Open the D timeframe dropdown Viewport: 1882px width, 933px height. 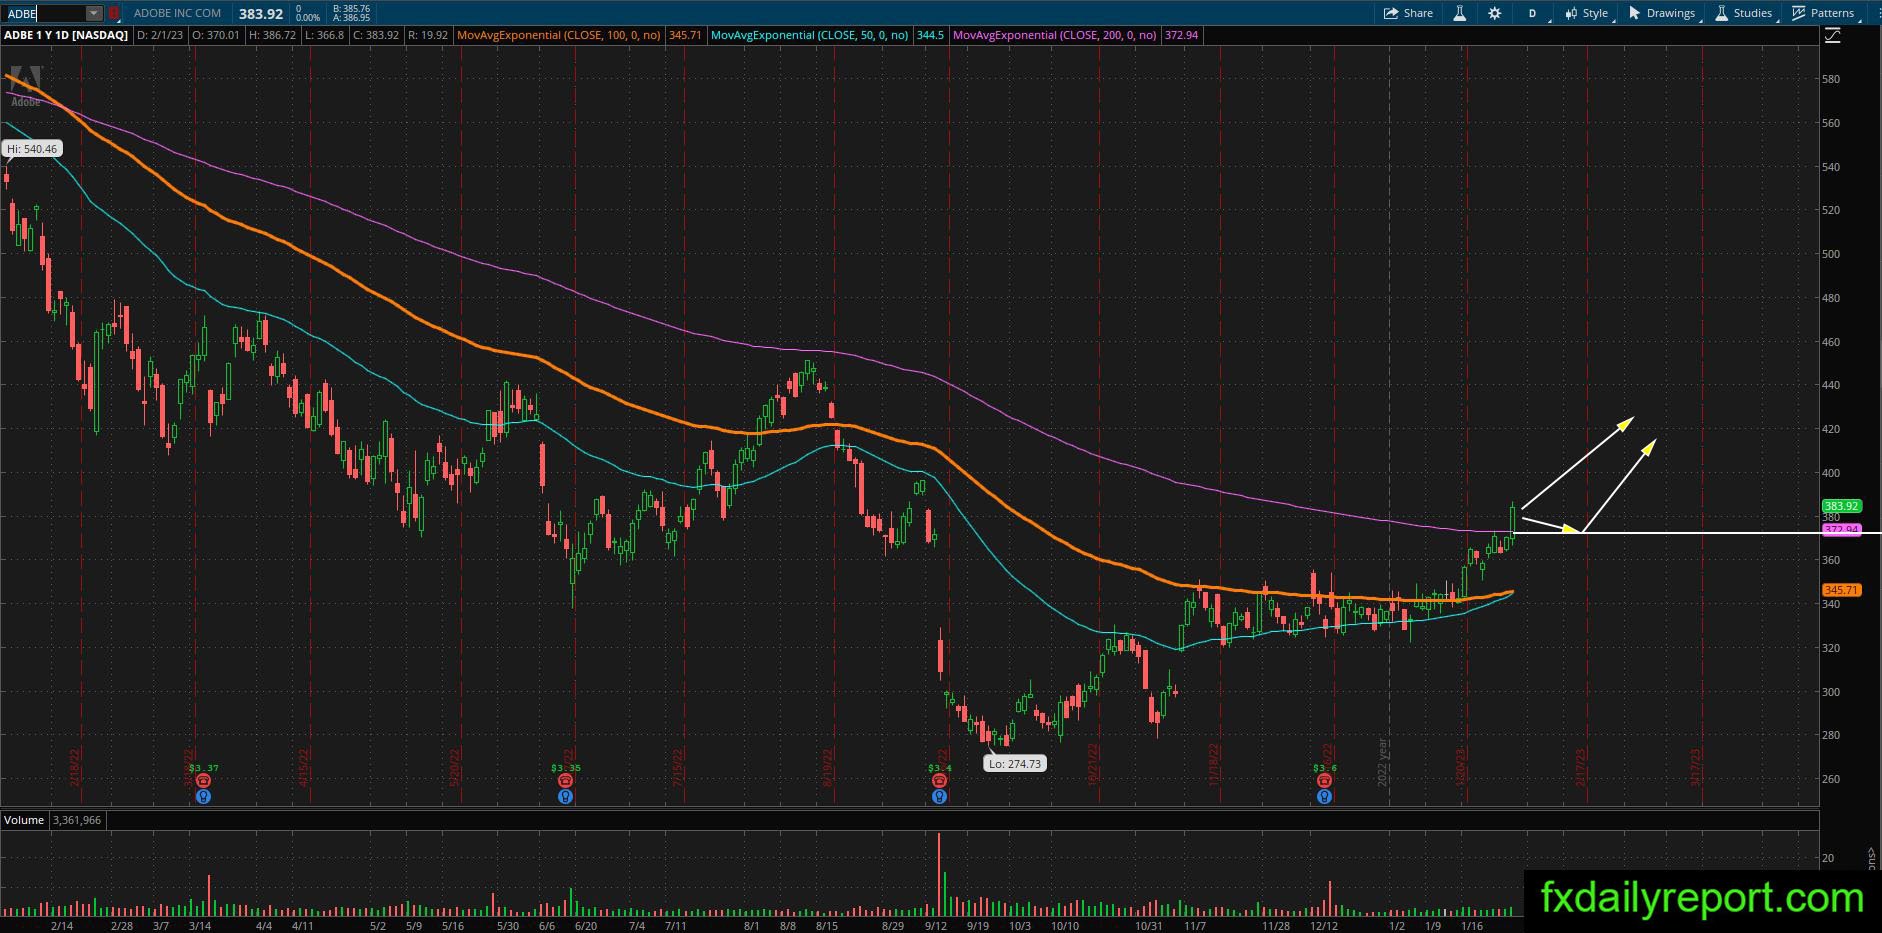(x=1532, y=13)
